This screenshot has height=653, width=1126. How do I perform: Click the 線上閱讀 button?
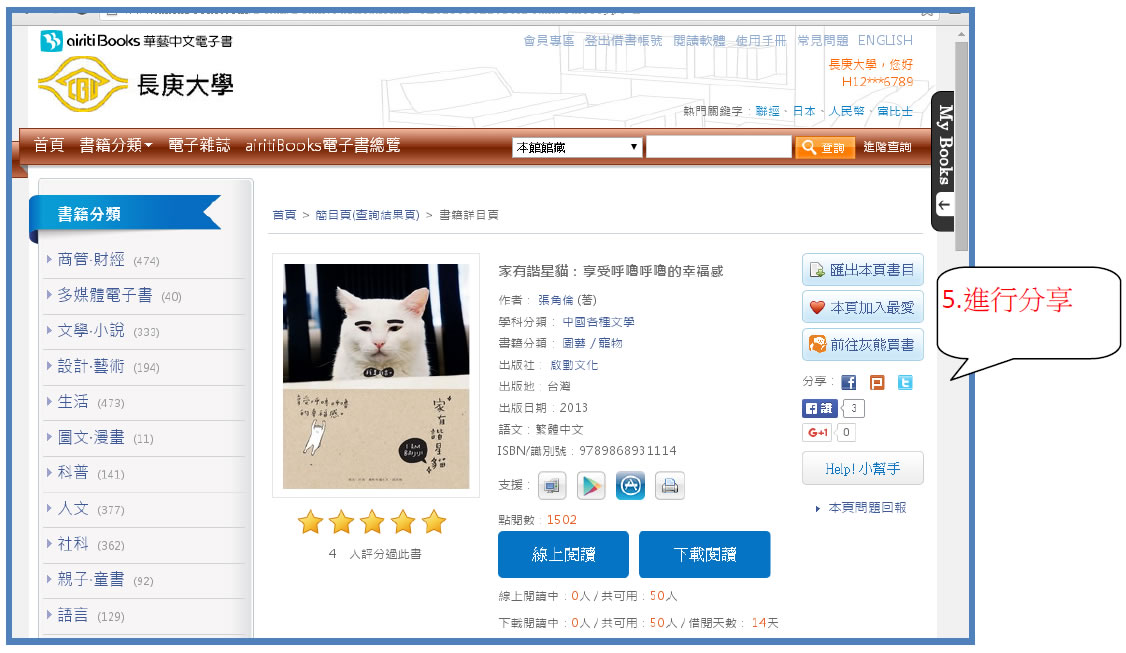[563, 555]
